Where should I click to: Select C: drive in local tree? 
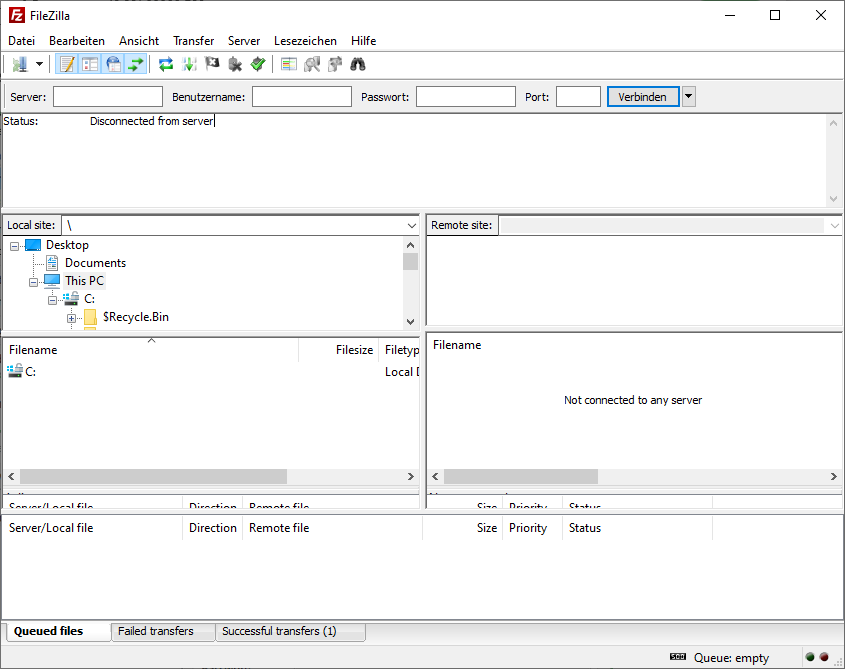tap(89, 299)
